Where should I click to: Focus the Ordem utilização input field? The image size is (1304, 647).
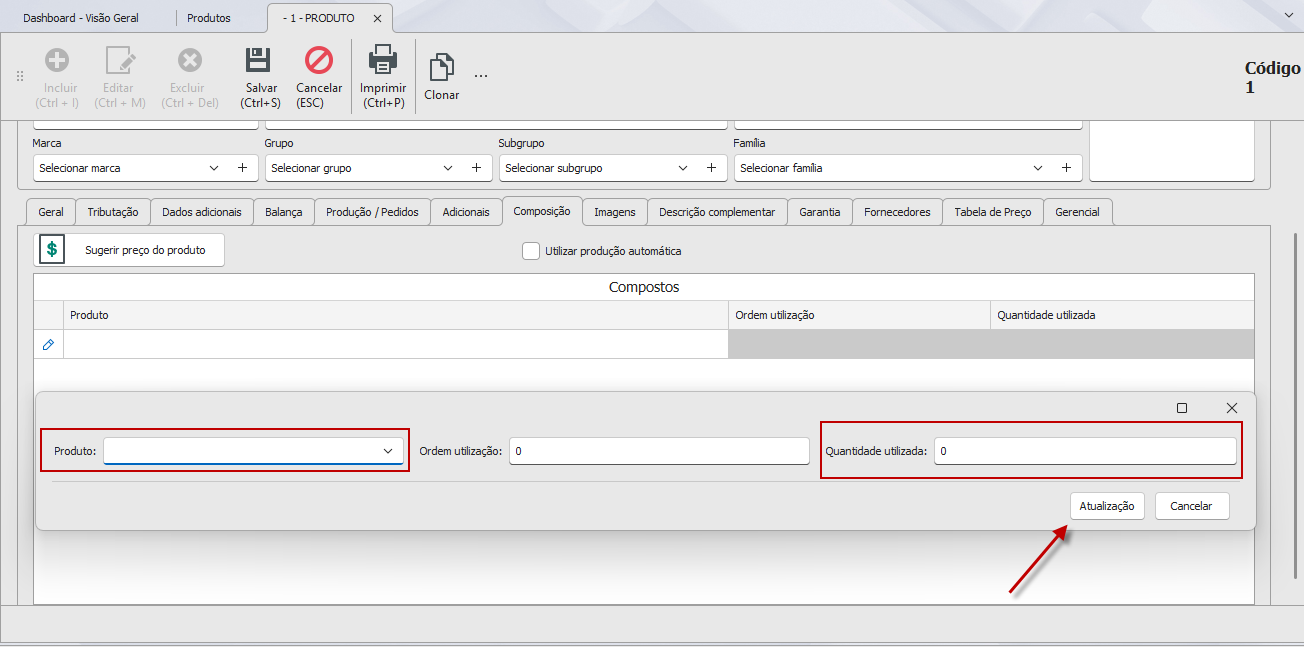pyautogui.click(x=659, y=451)
